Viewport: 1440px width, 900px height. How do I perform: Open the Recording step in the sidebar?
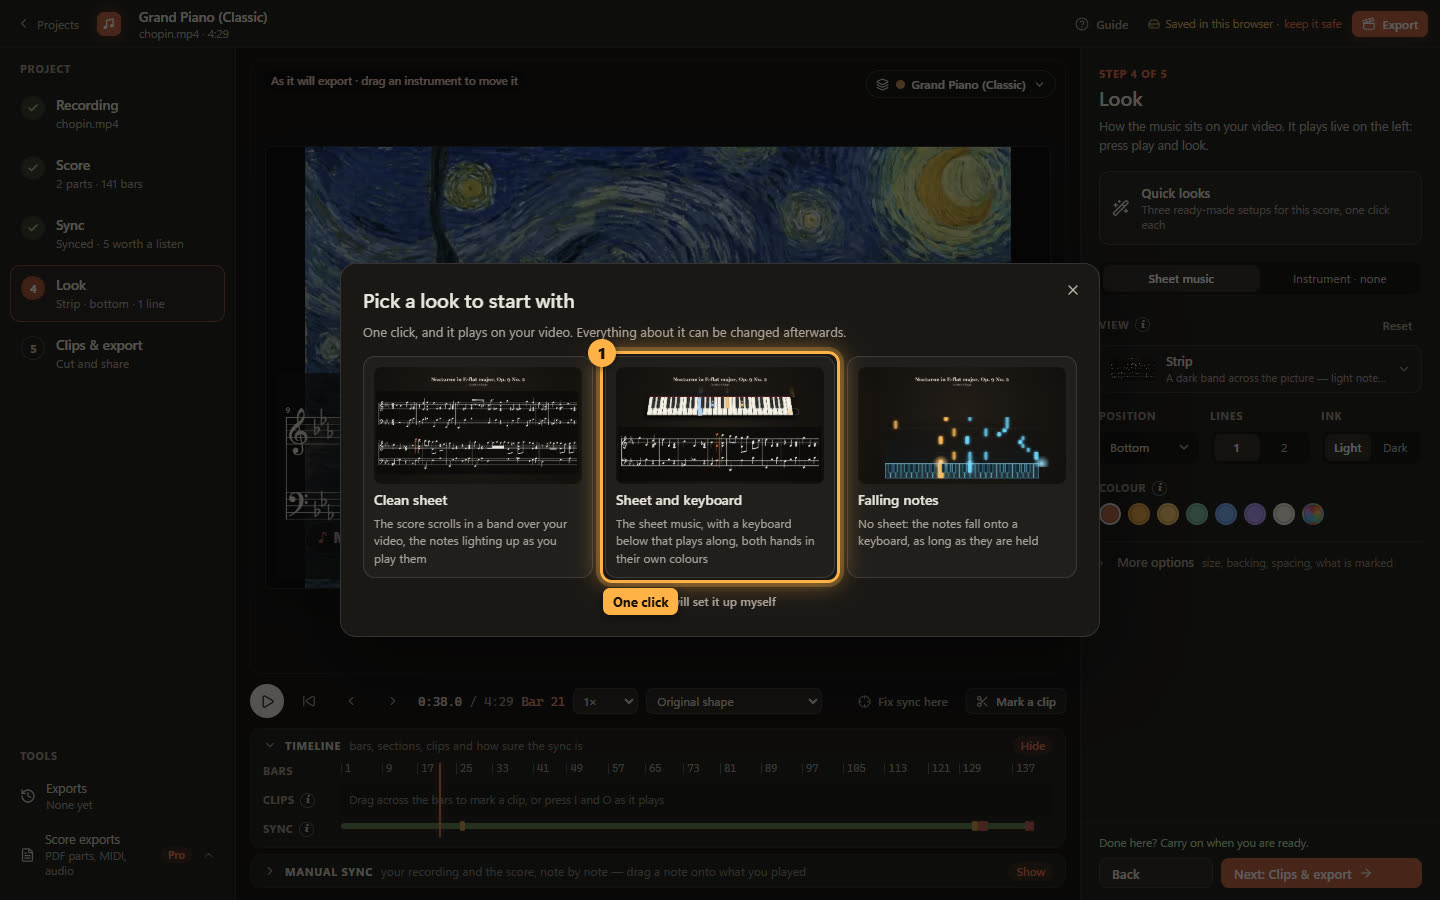point(117,113)
